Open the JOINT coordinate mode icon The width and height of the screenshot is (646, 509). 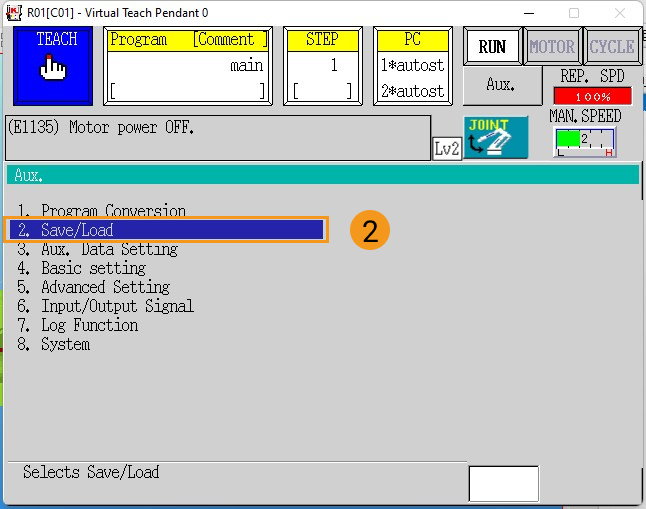(496, 137)
